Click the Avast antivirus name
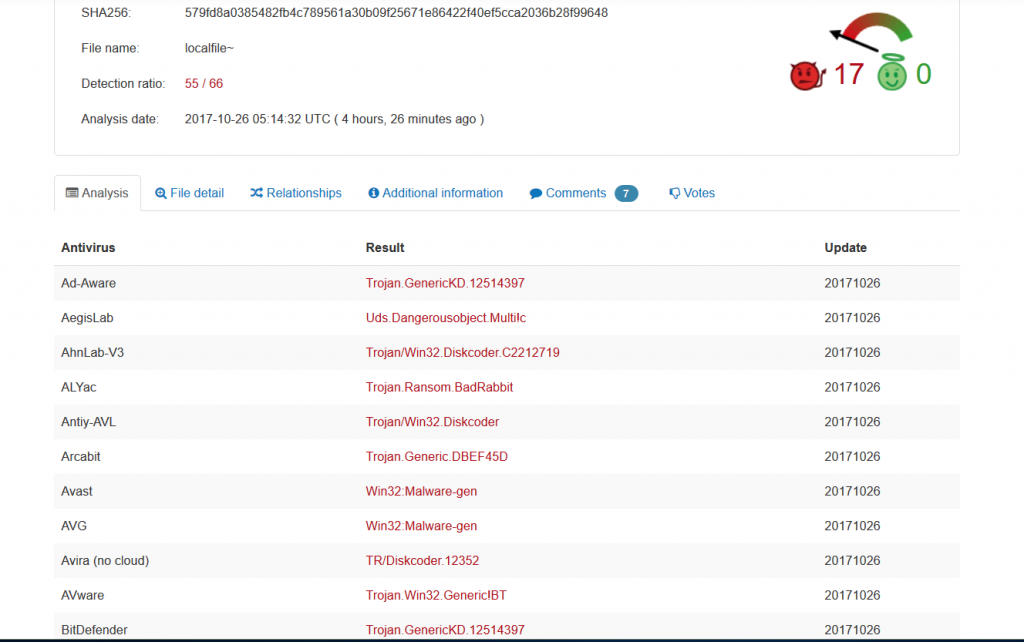This screenshot has height=642, width=1024. tap(76, 490)
